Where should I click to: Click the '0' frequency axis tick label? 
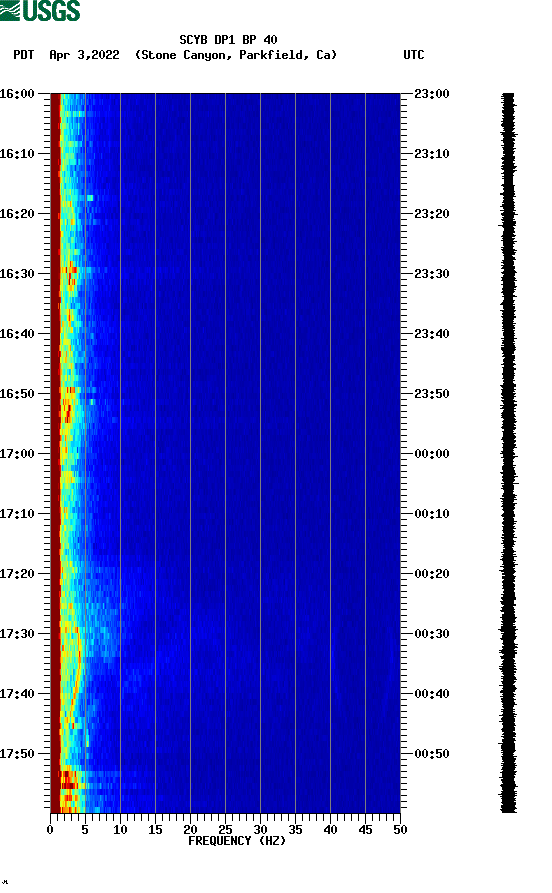50,830
